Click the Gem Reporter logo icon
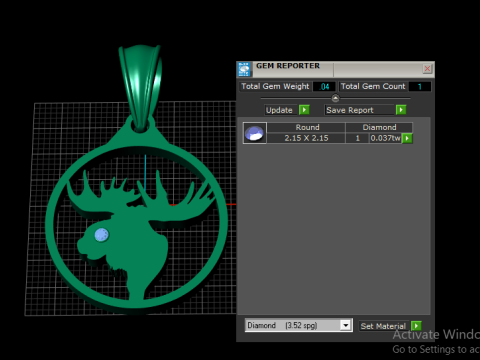This screenshot has height=360, width=480. pos(244,69)
